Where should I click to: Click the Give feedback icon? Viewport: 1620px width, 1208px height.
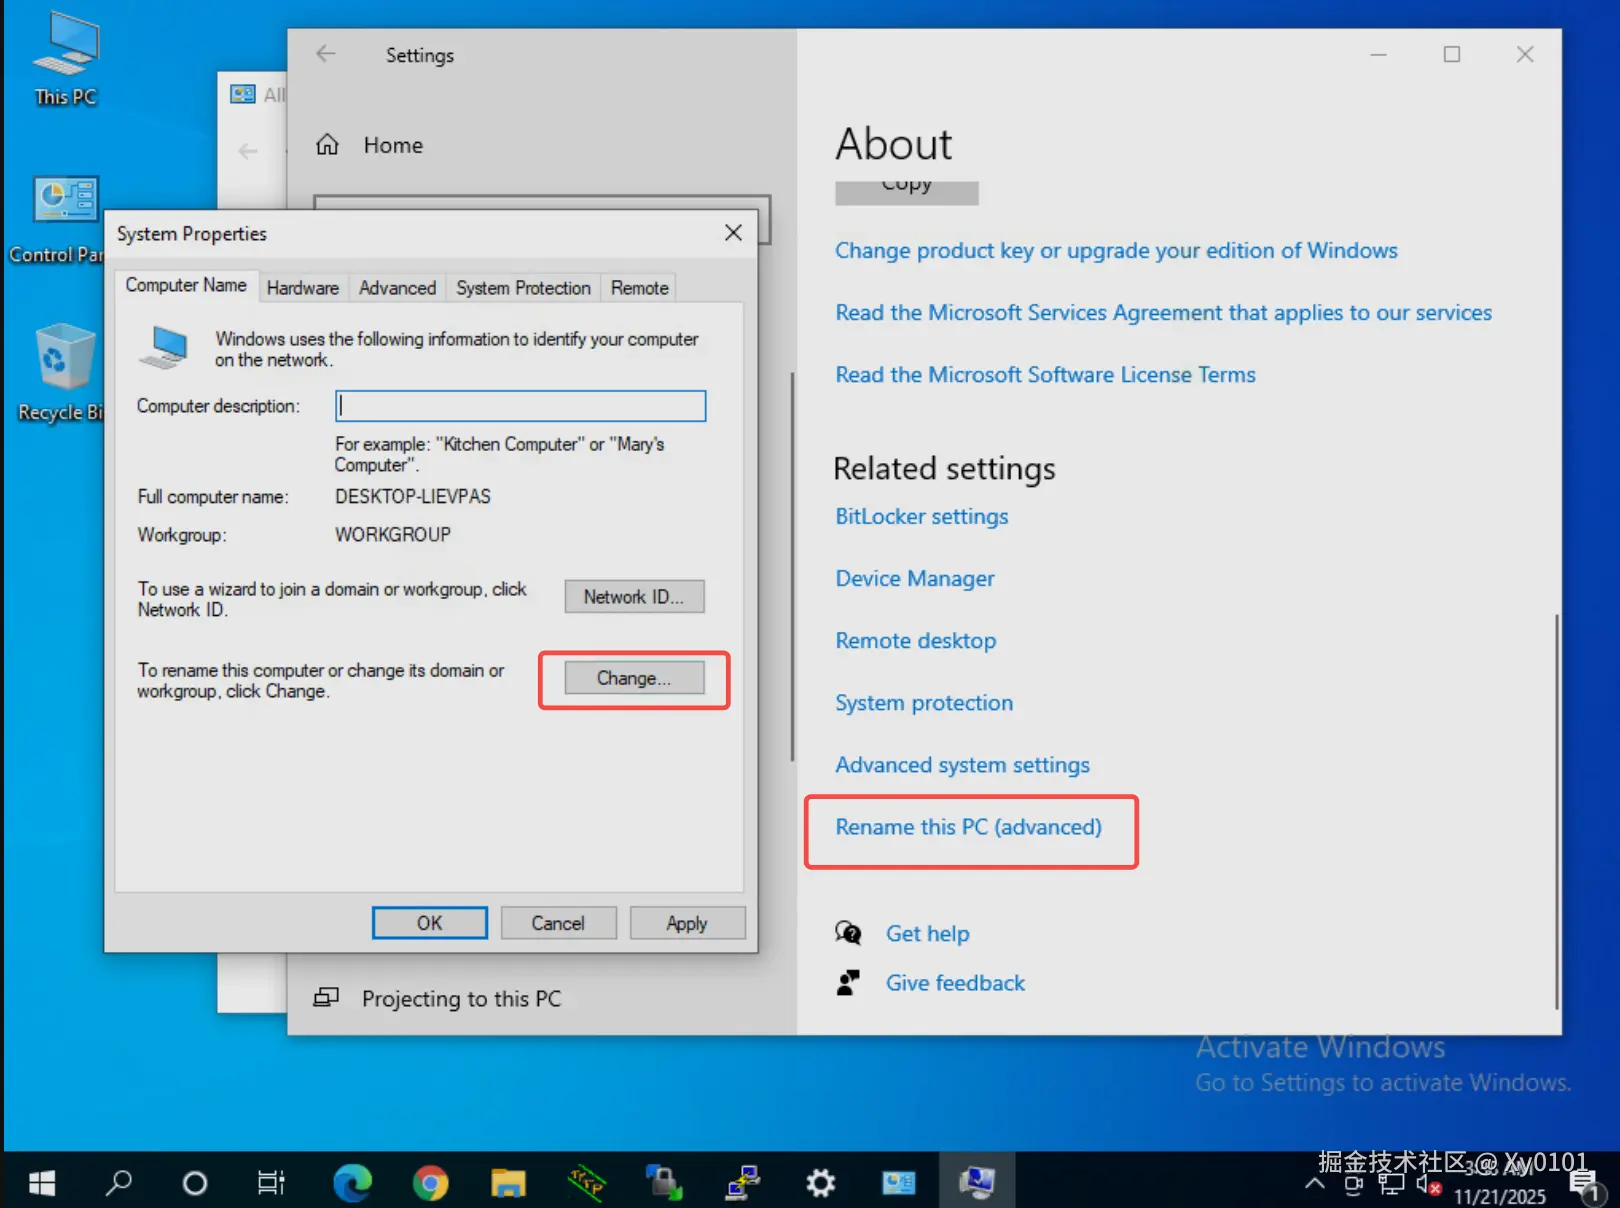pyautogui.click(x=848, y=983)
